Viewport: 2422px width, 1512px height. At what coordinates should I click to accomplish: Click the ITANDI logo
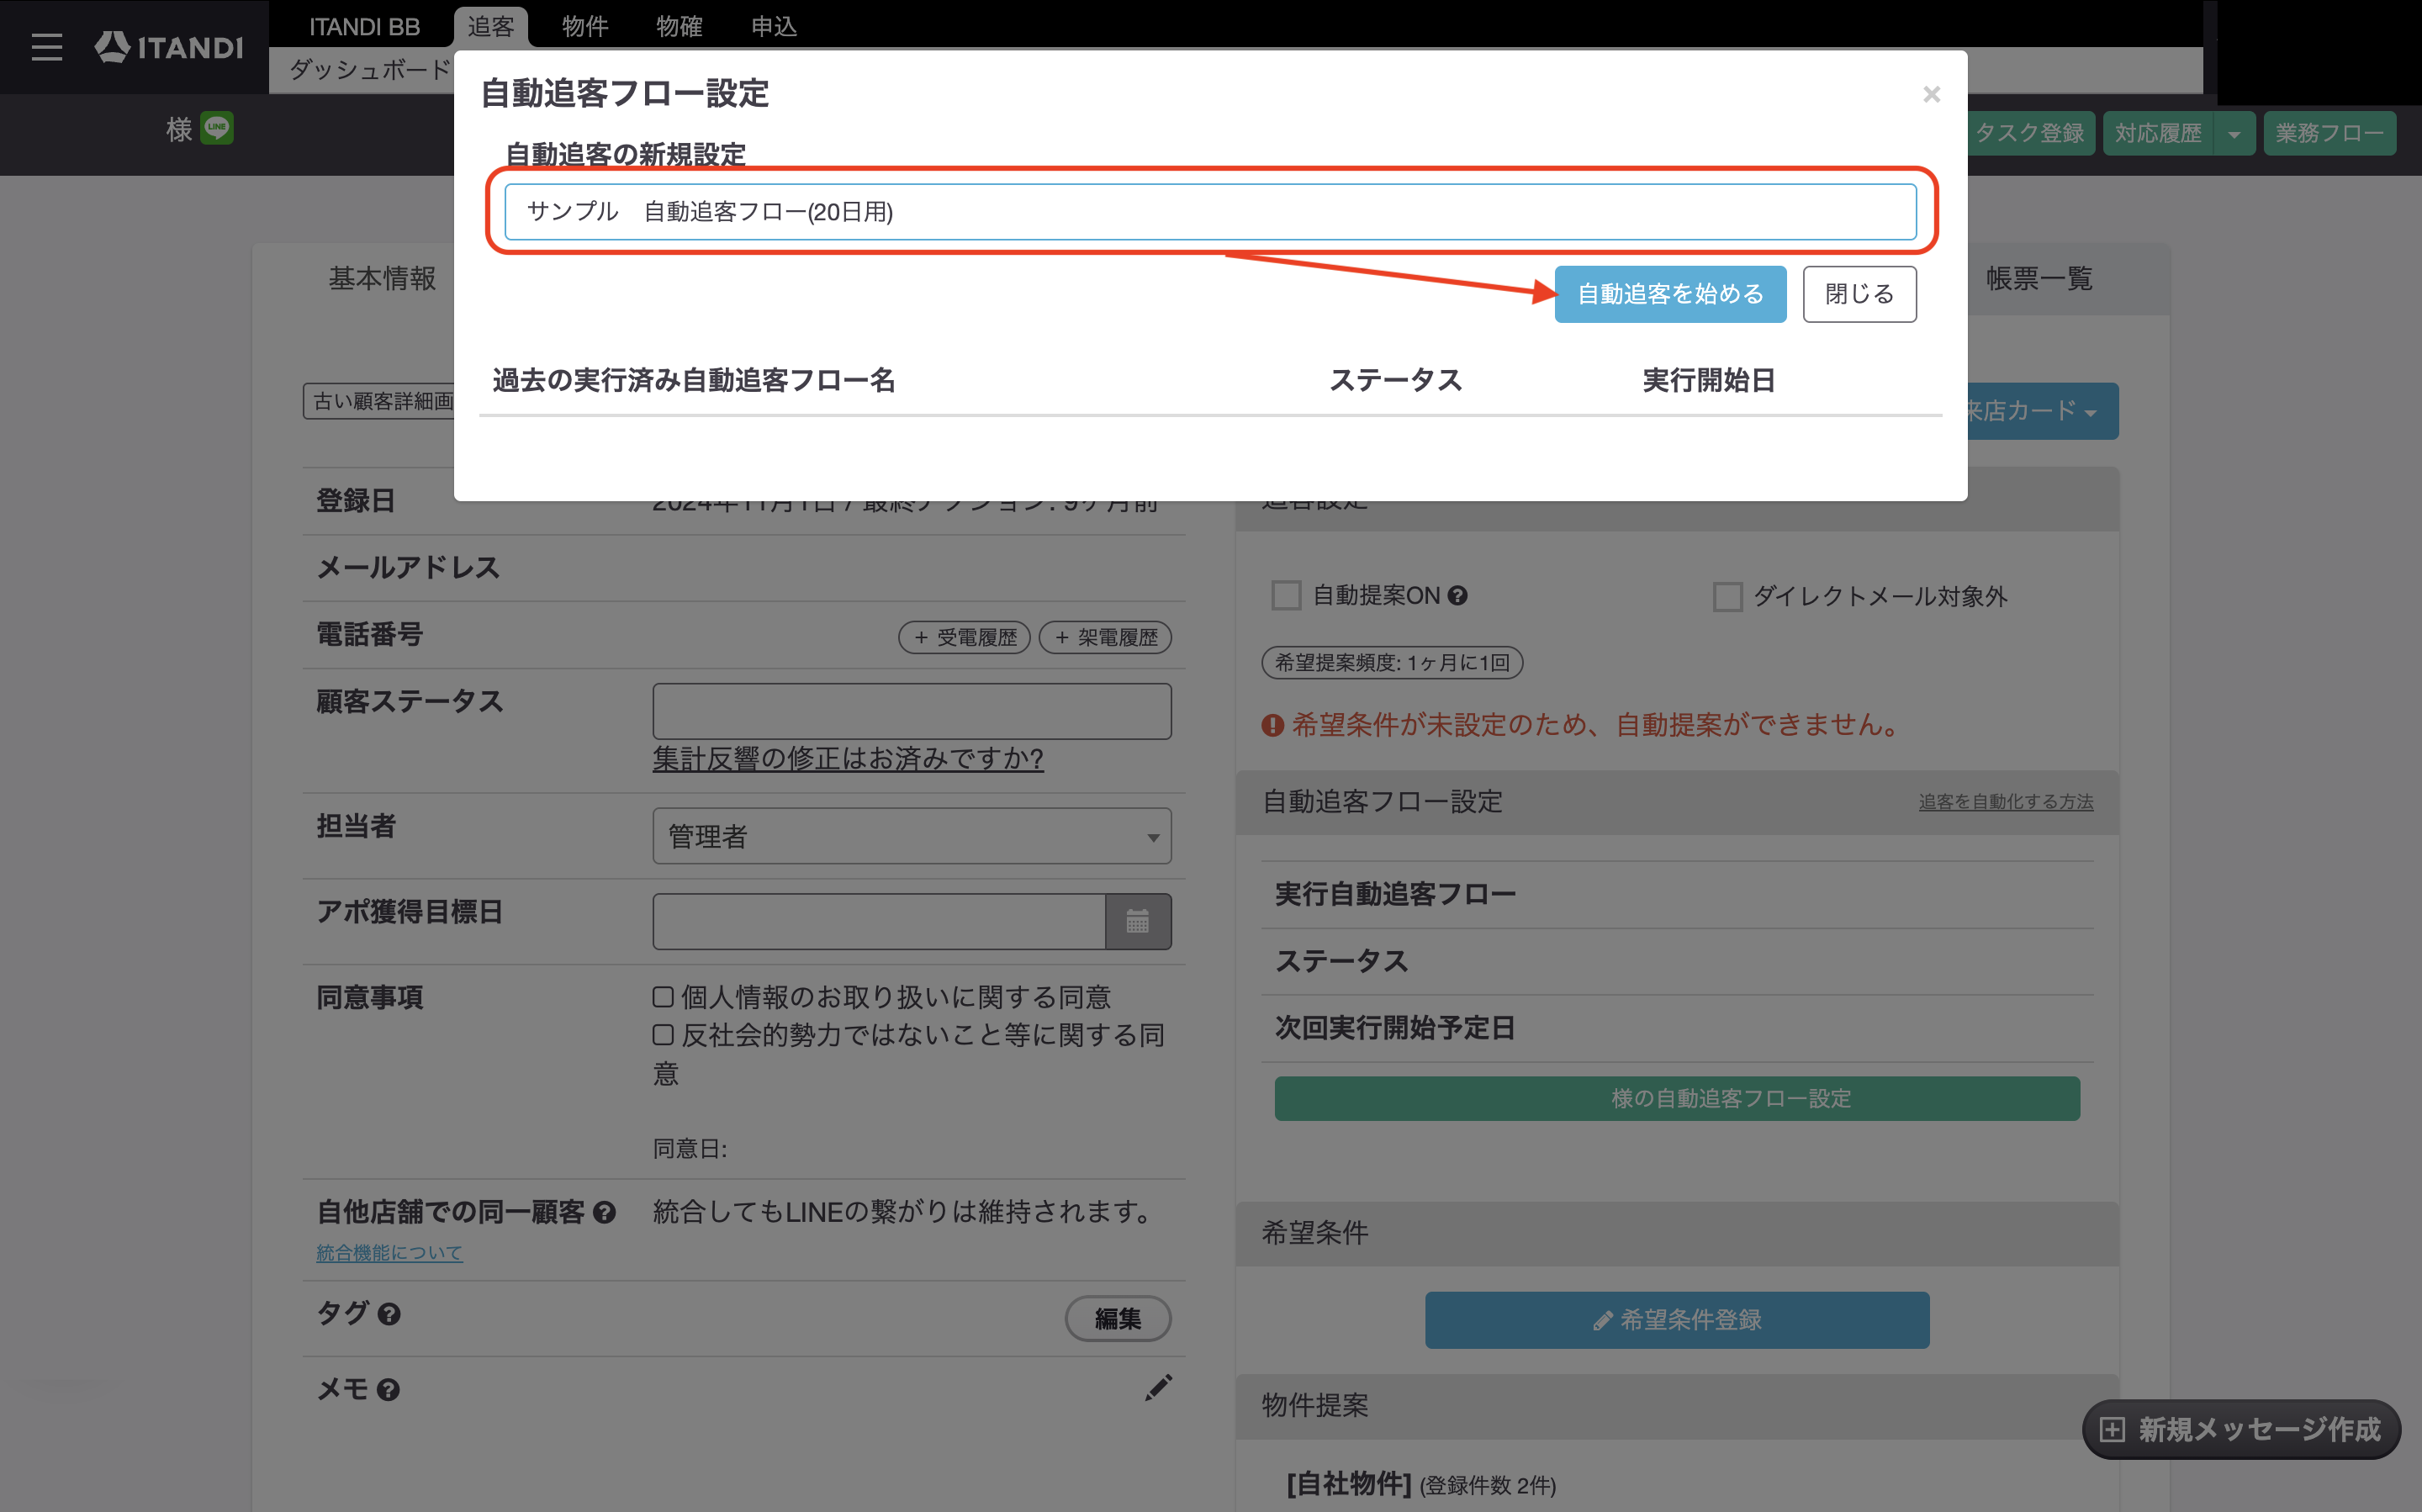pyautogui.click(x=169, y=47)
